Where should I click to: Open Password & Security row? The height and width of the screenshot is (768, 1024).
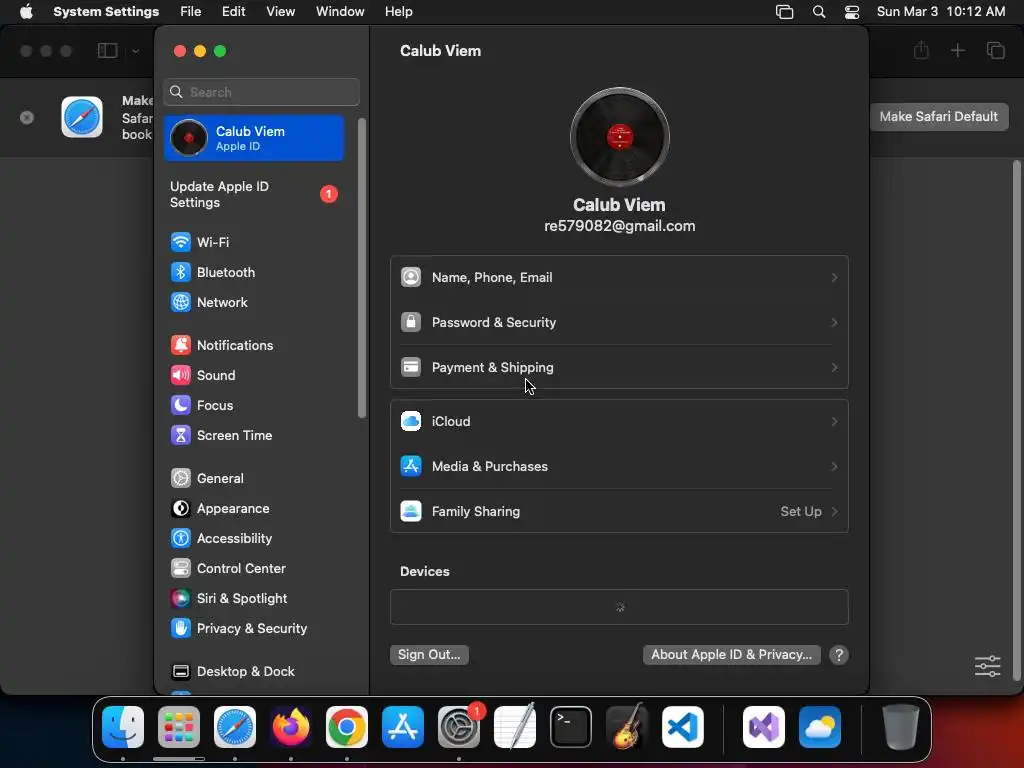tap(619, 323)
